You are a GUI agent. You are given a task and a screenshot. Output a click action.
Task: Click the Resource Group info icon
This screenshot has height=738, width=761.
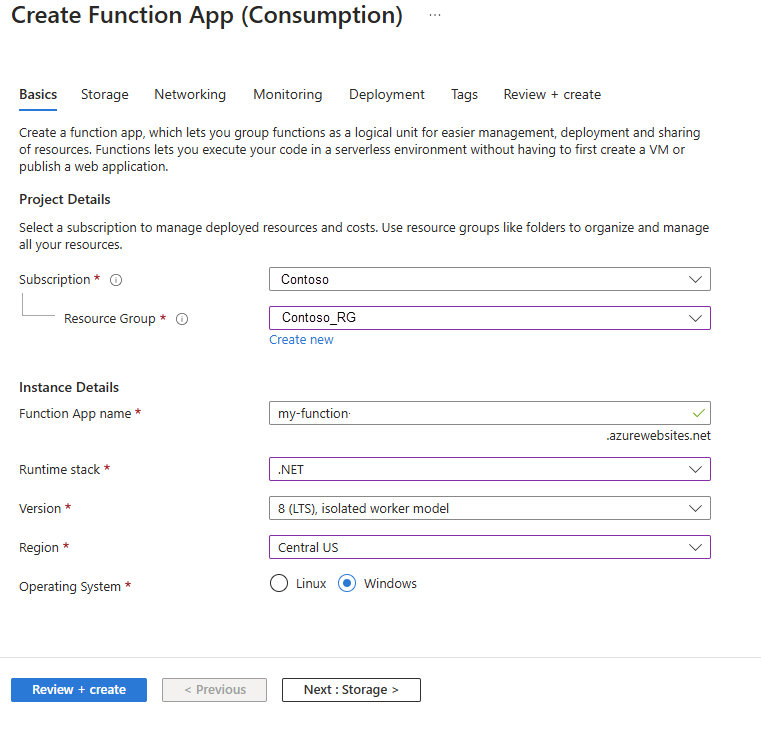click(182, 319)
